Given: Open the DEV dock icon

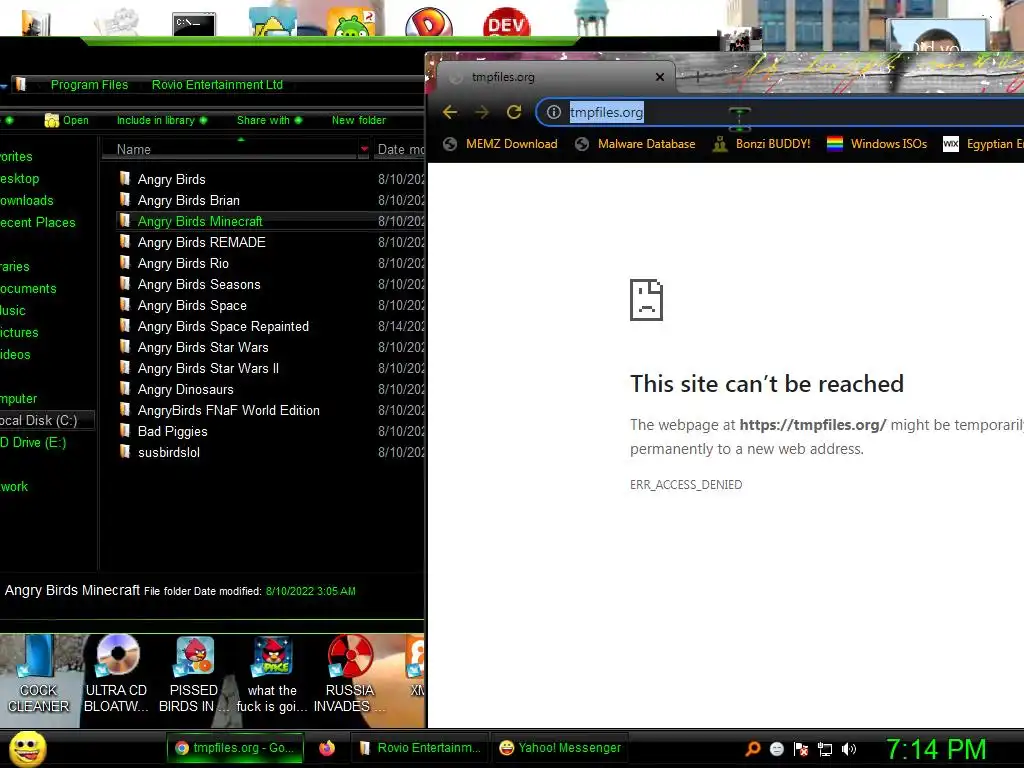Looking at the screenshot, I should (506, 24).
